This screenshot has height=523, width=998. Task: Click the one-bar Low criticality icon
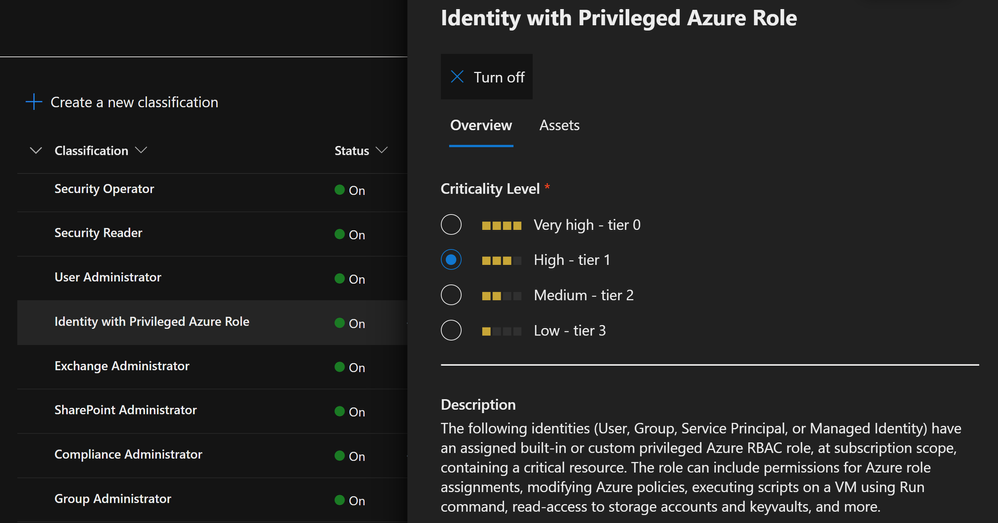[501, 331]
